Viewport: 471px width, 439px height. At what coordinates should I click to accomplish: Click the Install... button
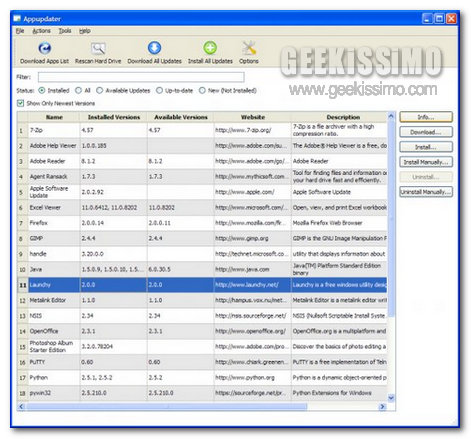426,147
